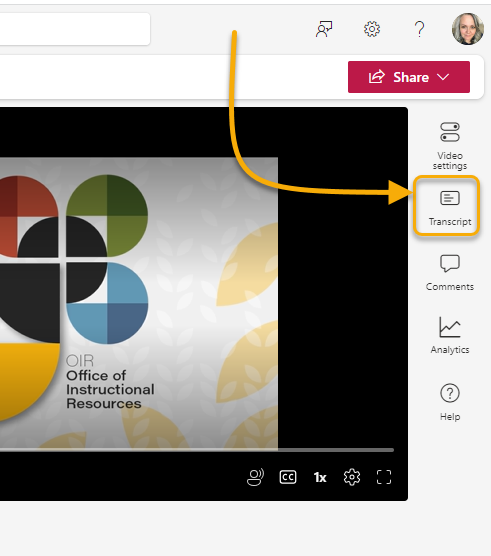Change the 1x playback speed
491x556 pixels.
pos(320,477)
